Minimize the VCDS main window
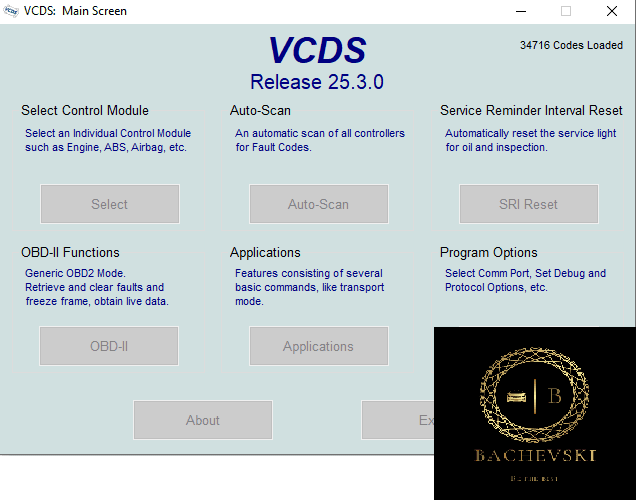 [519, 11]
